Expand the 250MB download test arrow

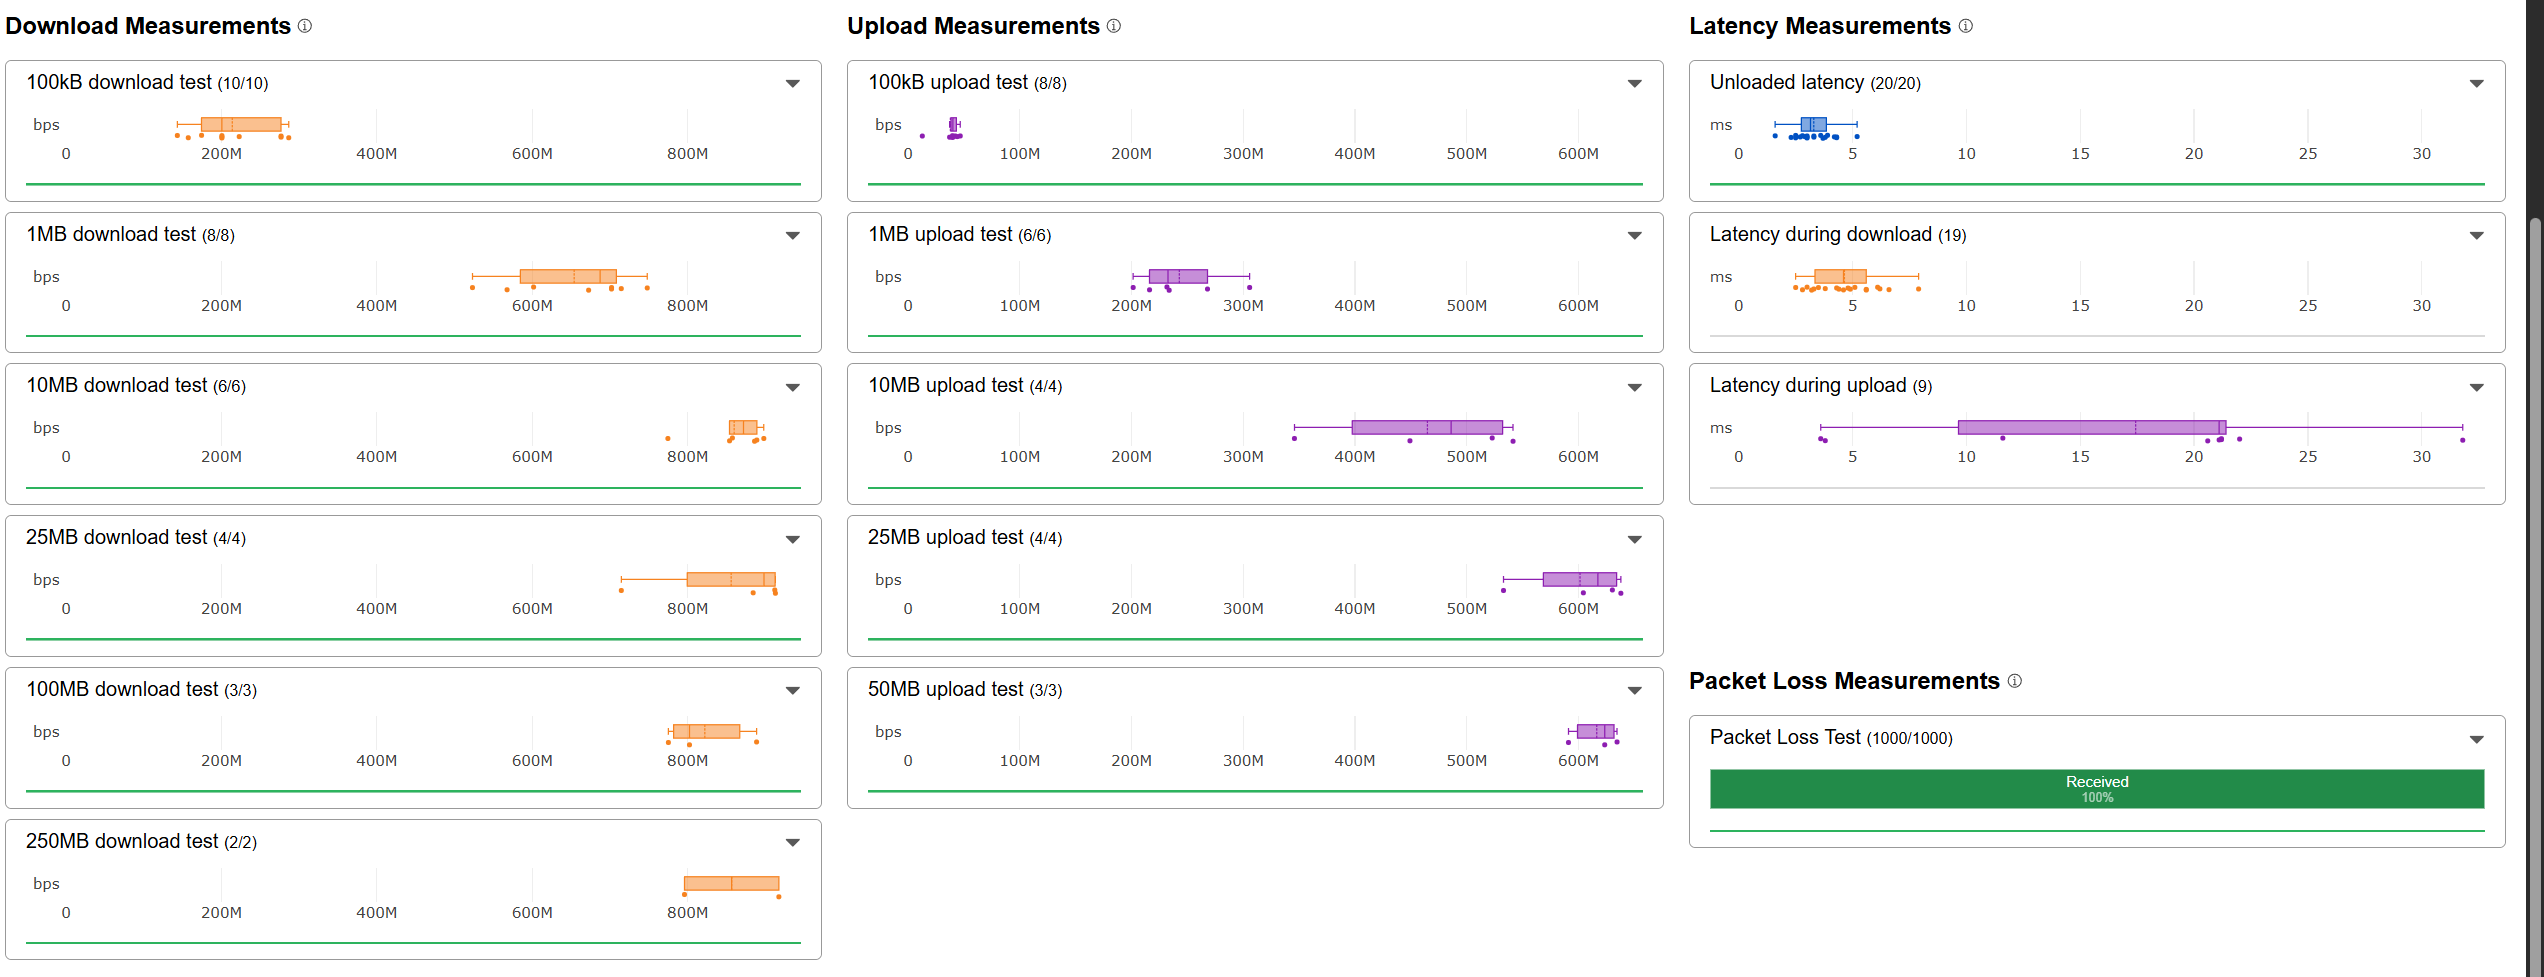[793, 843]
